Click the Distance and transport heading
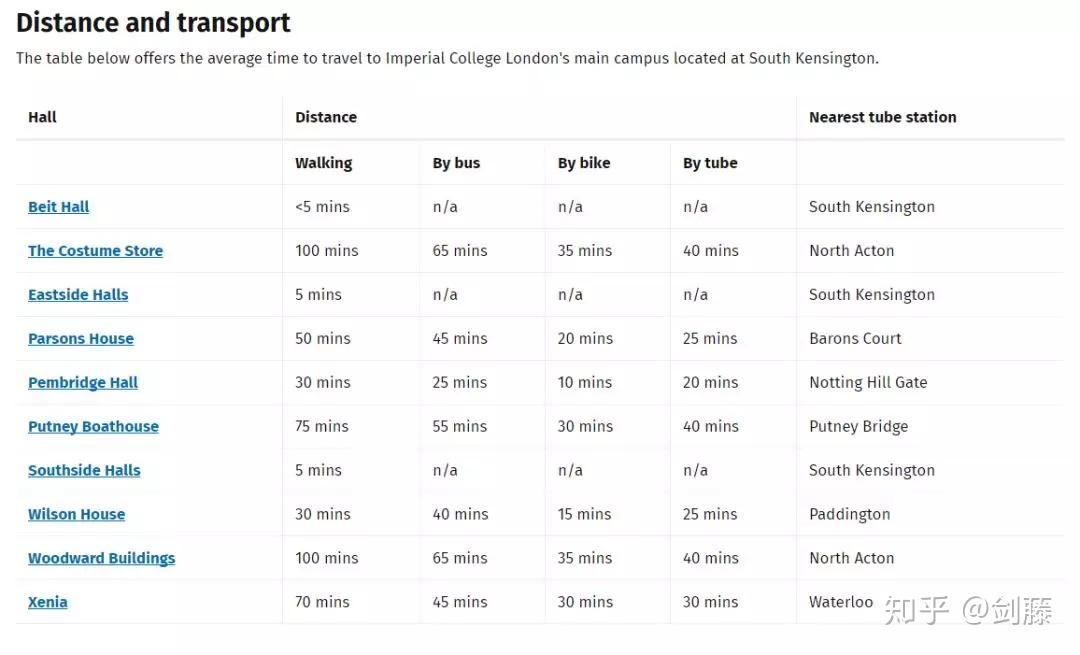 [153, 23]
